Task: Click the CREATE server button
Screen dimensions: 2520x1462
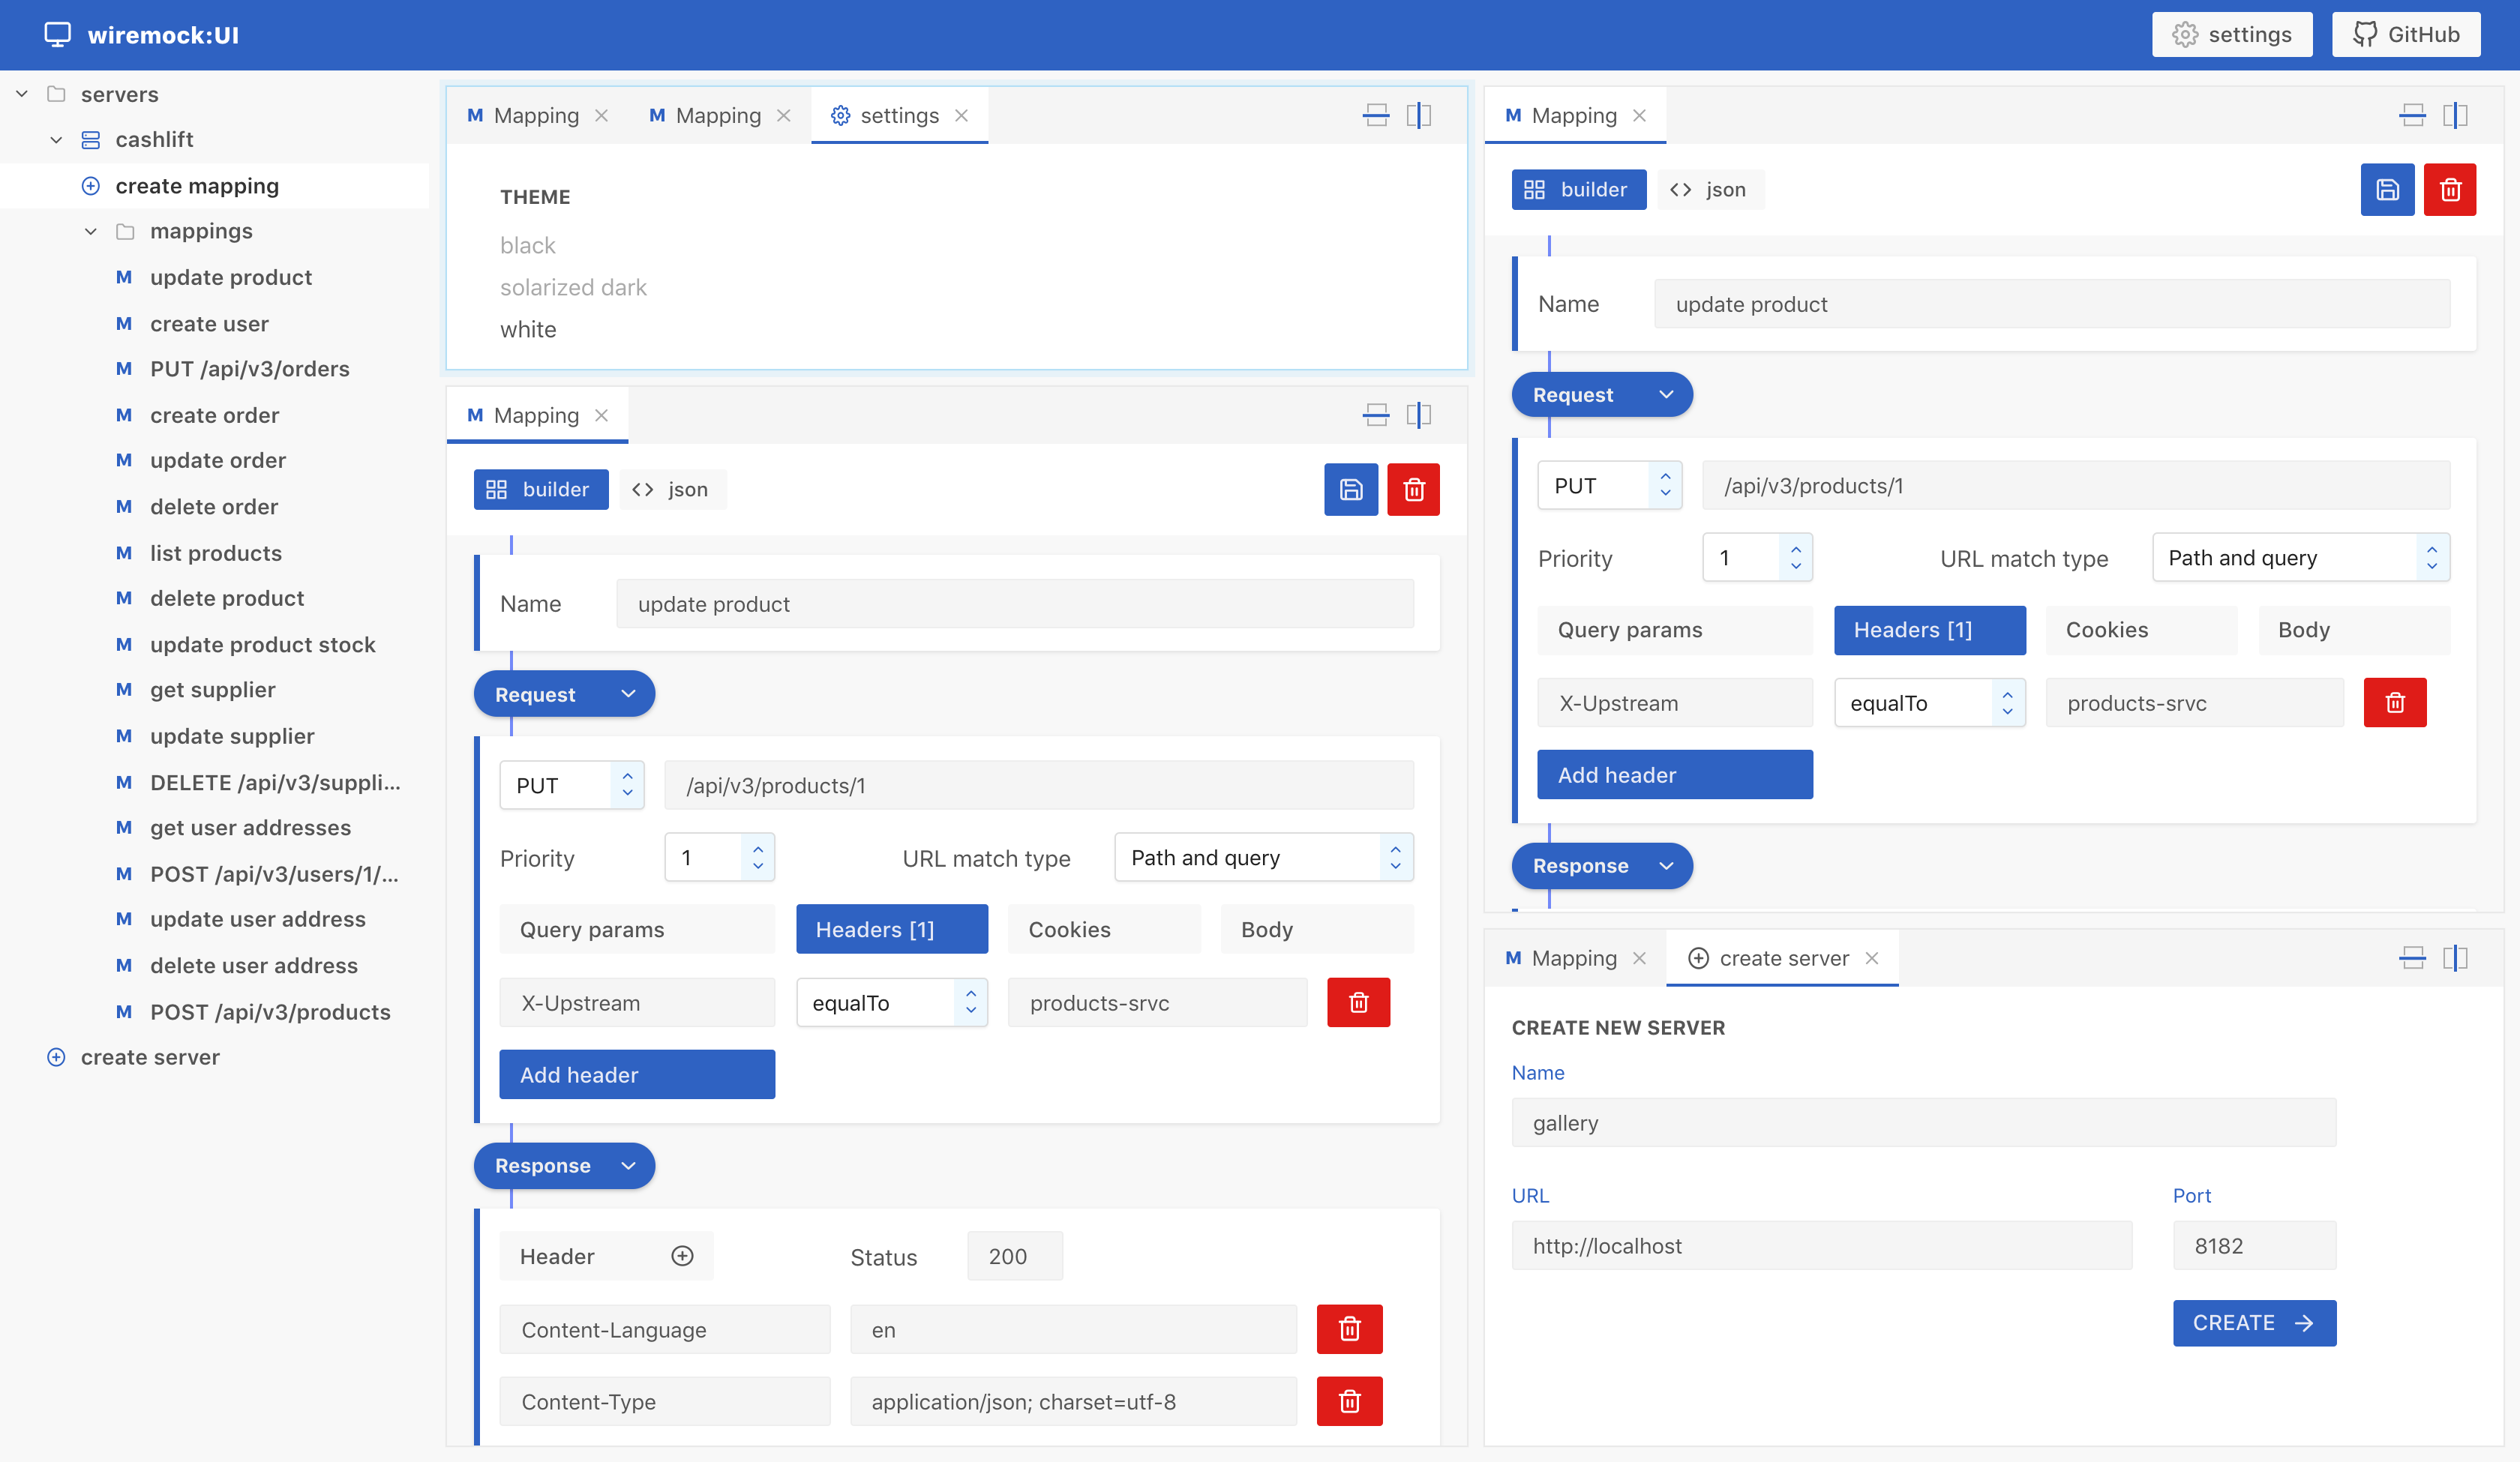Action: click(2253, 1323)
